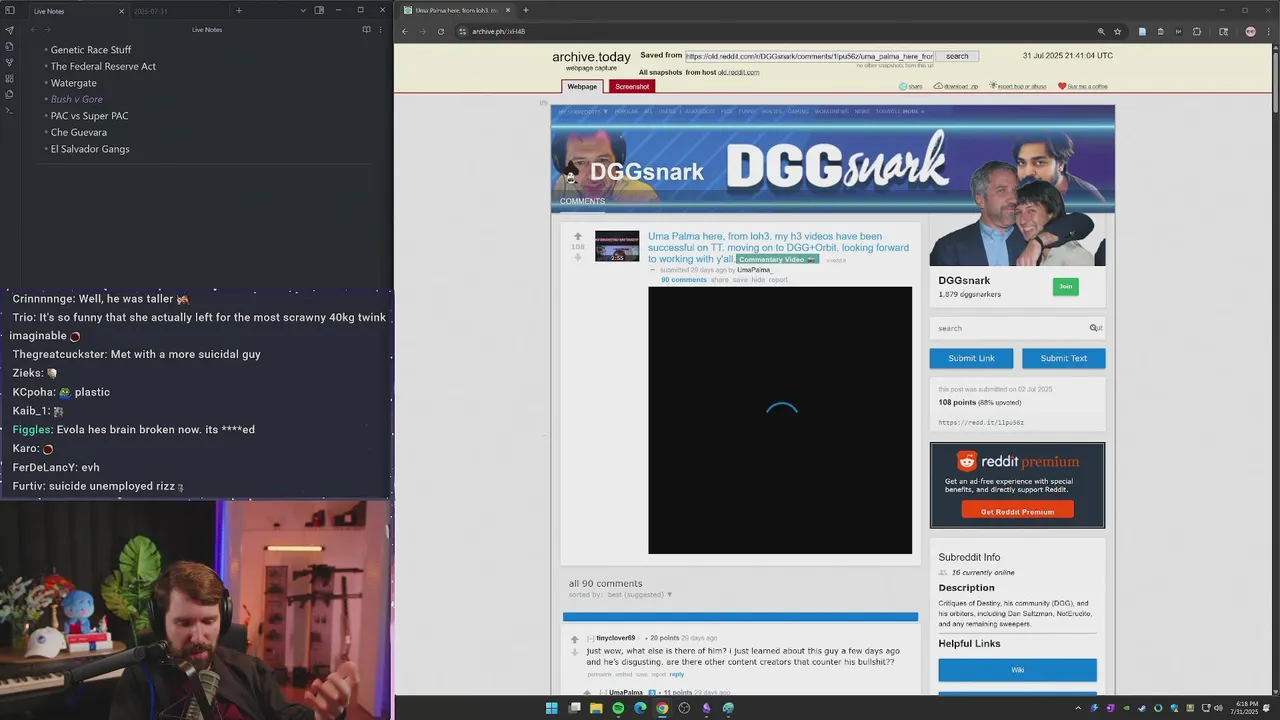The width and height of the screenshot is (1280, 720).
Task: Collapse tinyclover69's comment thread
Action: coord(590,638)
